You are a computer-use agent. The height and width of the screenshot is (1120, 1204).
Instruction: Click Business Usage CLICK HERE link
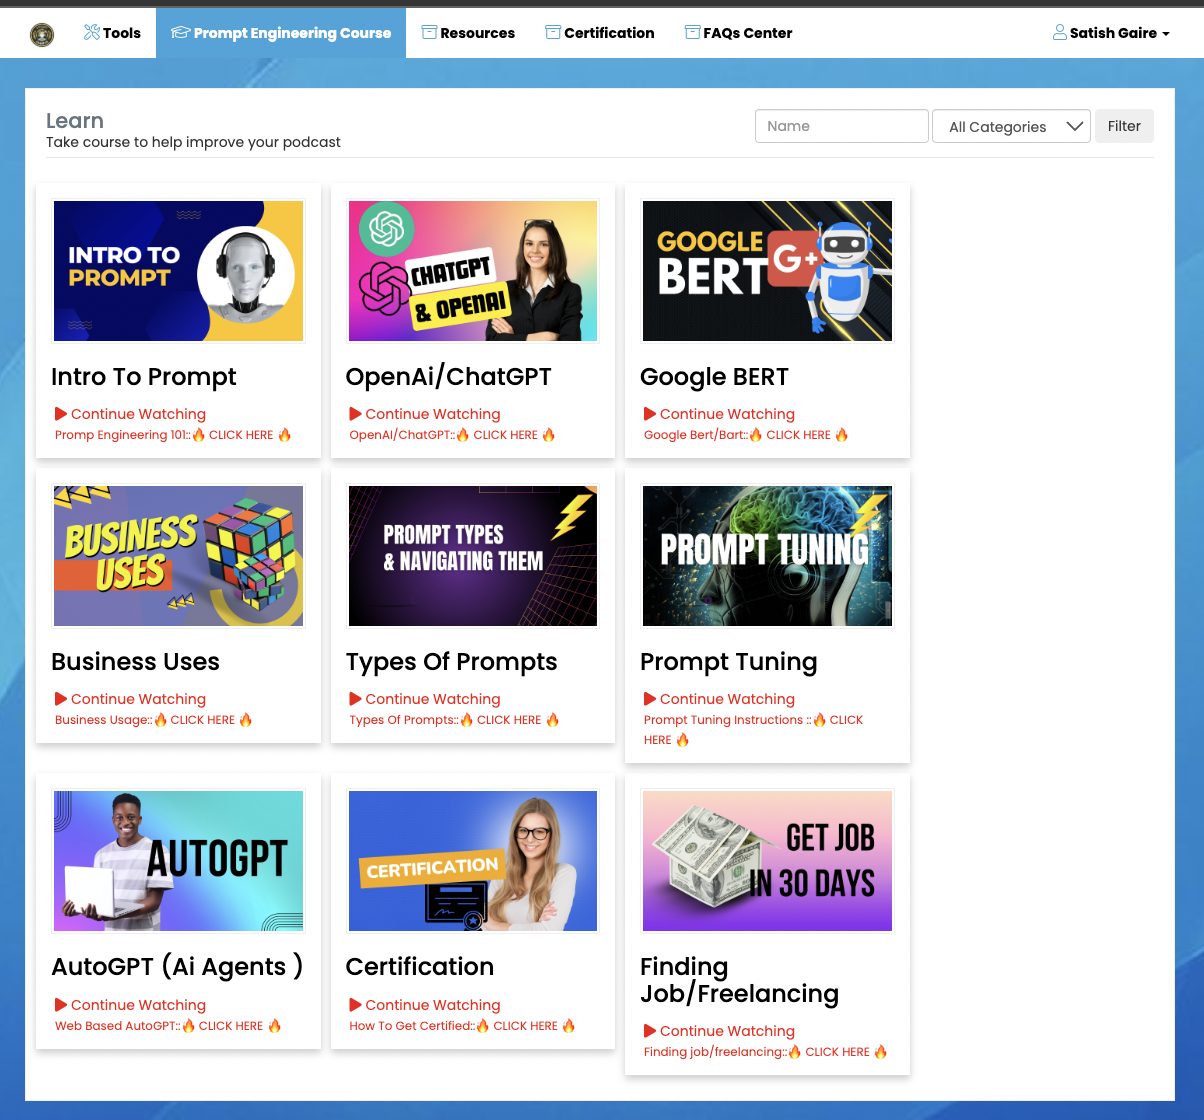(154, 720)
